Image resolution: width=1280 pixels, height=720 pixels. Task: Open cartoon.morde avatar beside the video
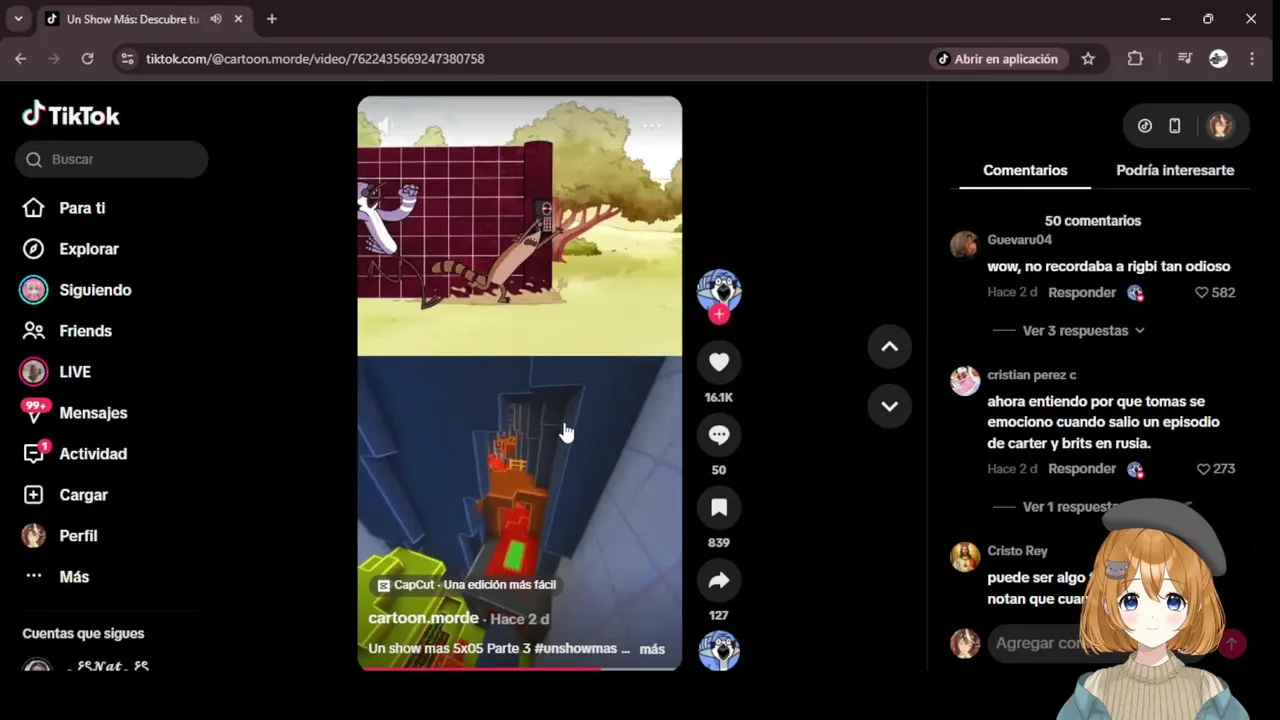coord(719,290)
